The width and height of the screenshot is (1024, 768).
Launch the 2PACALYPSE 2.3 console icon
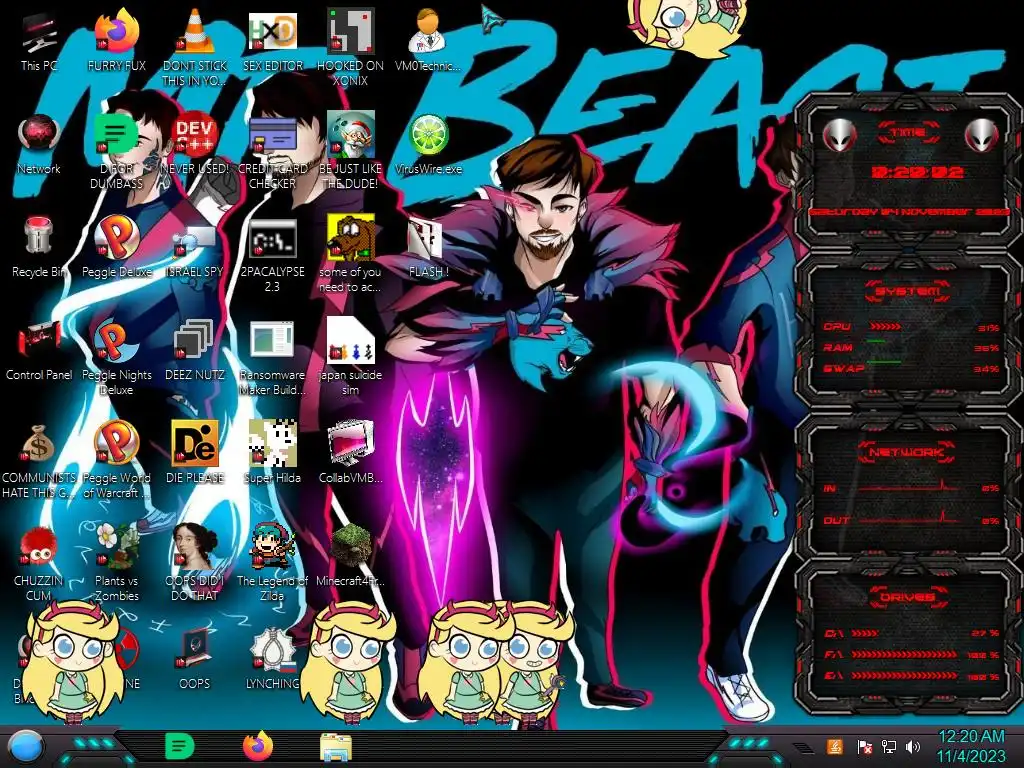coord(272,255)
